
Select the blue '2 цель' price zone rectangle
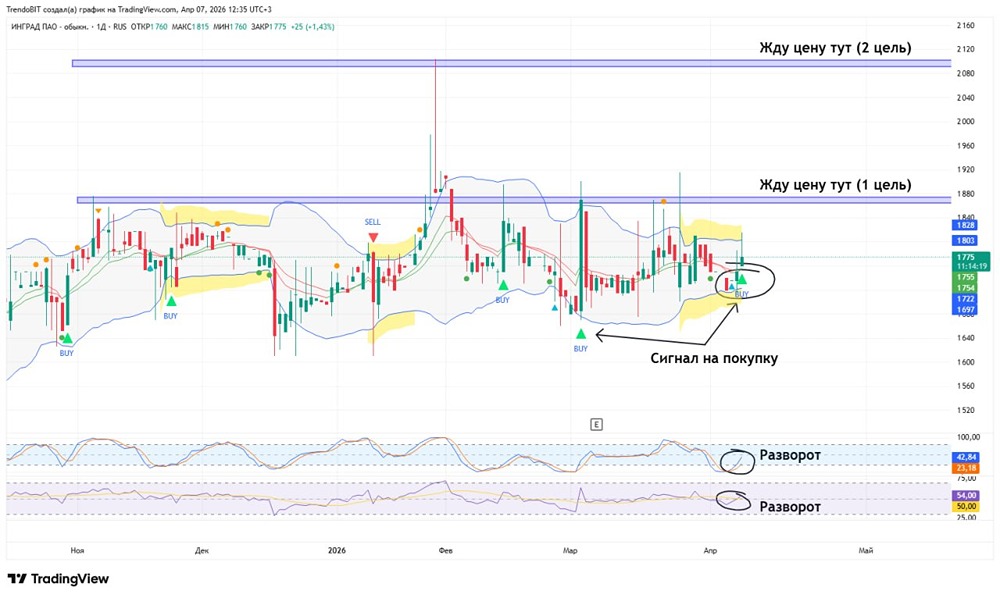point(511,63)
